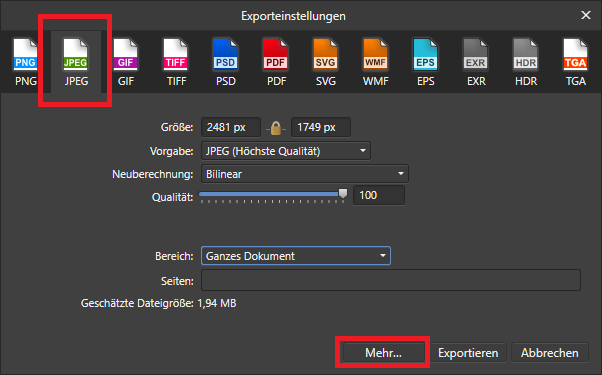Image resolution: width=602 pixels, height=375 pixels.
Task: Click the Mehr... button
Action: pos(383,353)
